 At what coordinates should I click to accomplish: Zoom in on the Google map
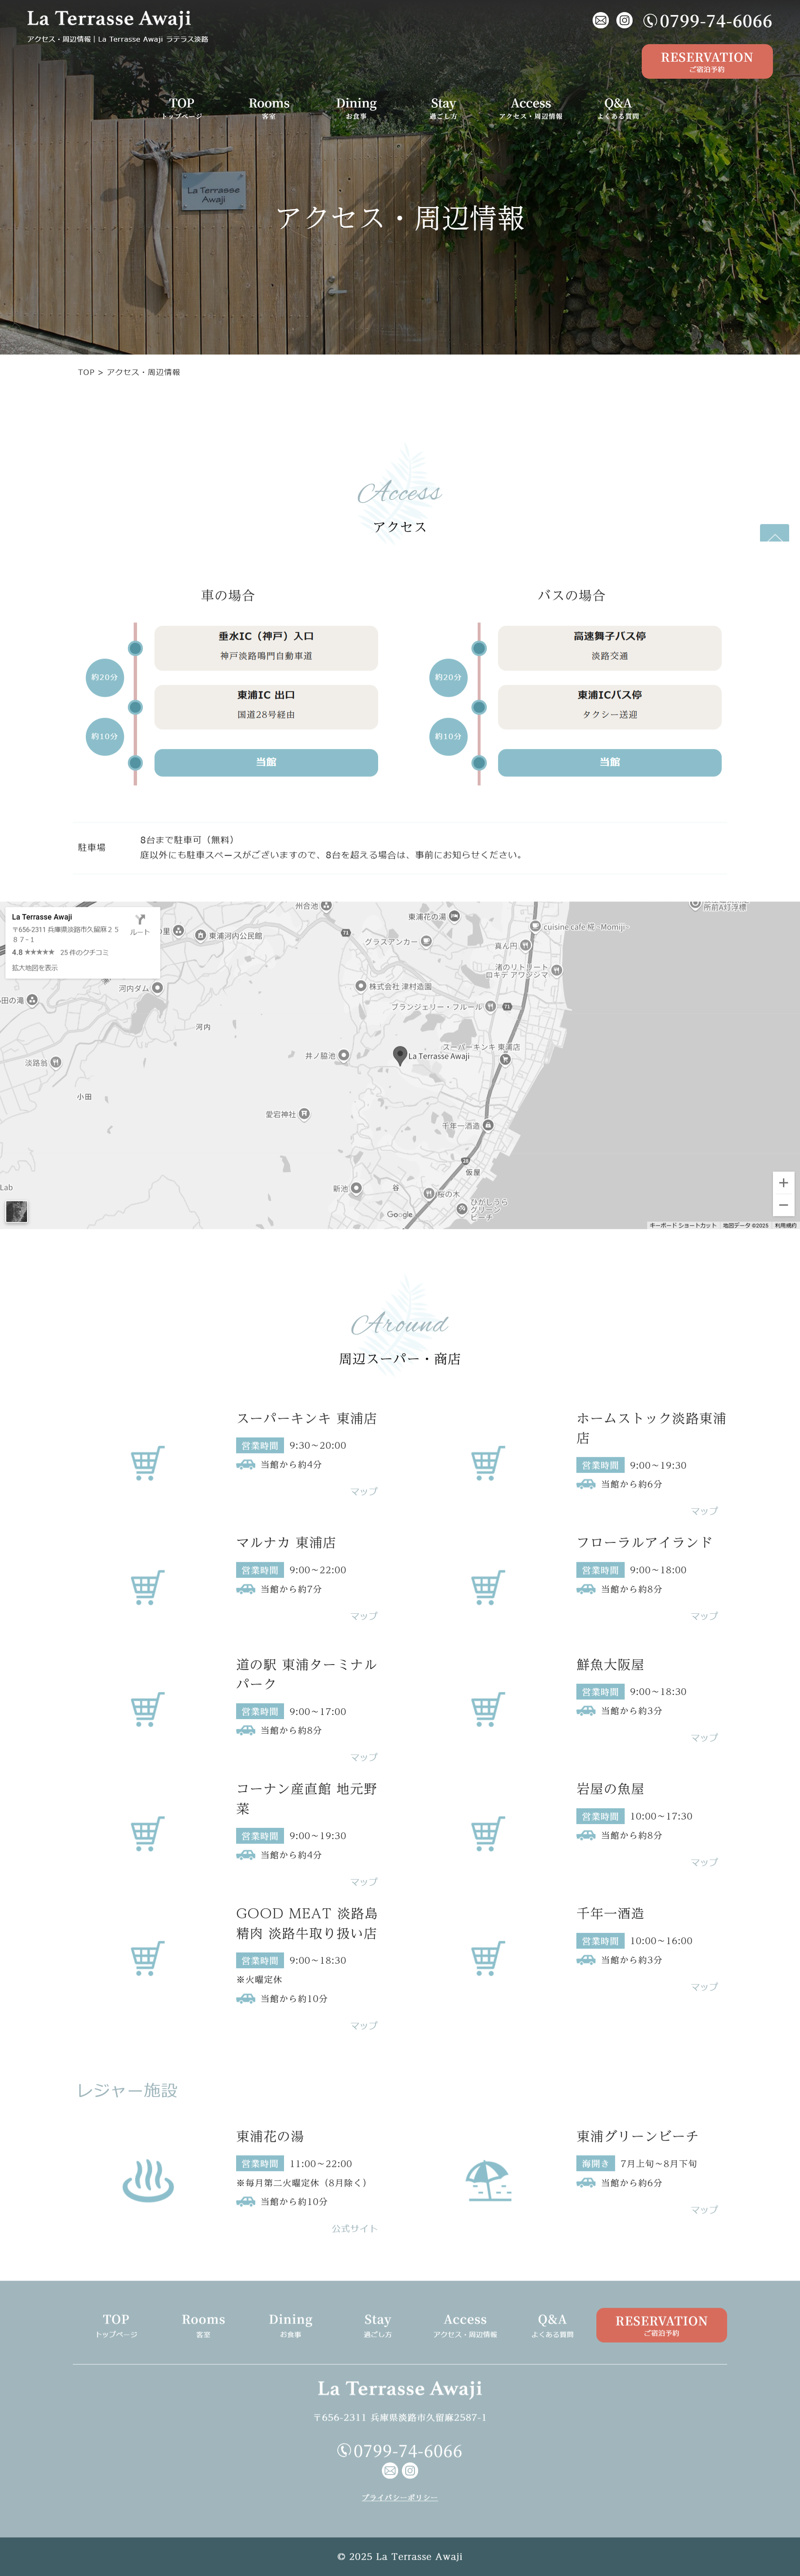tap(783, 1183)
